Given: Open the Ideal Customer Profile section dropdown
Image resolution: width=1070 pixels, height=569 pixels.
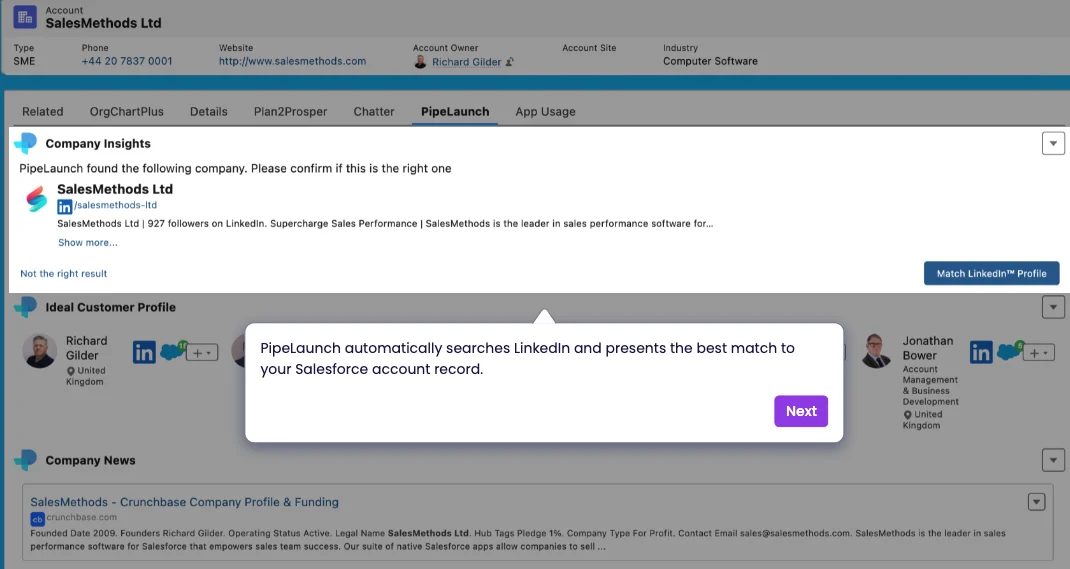Looking at the screenshot, I should tap(1053, 307).
